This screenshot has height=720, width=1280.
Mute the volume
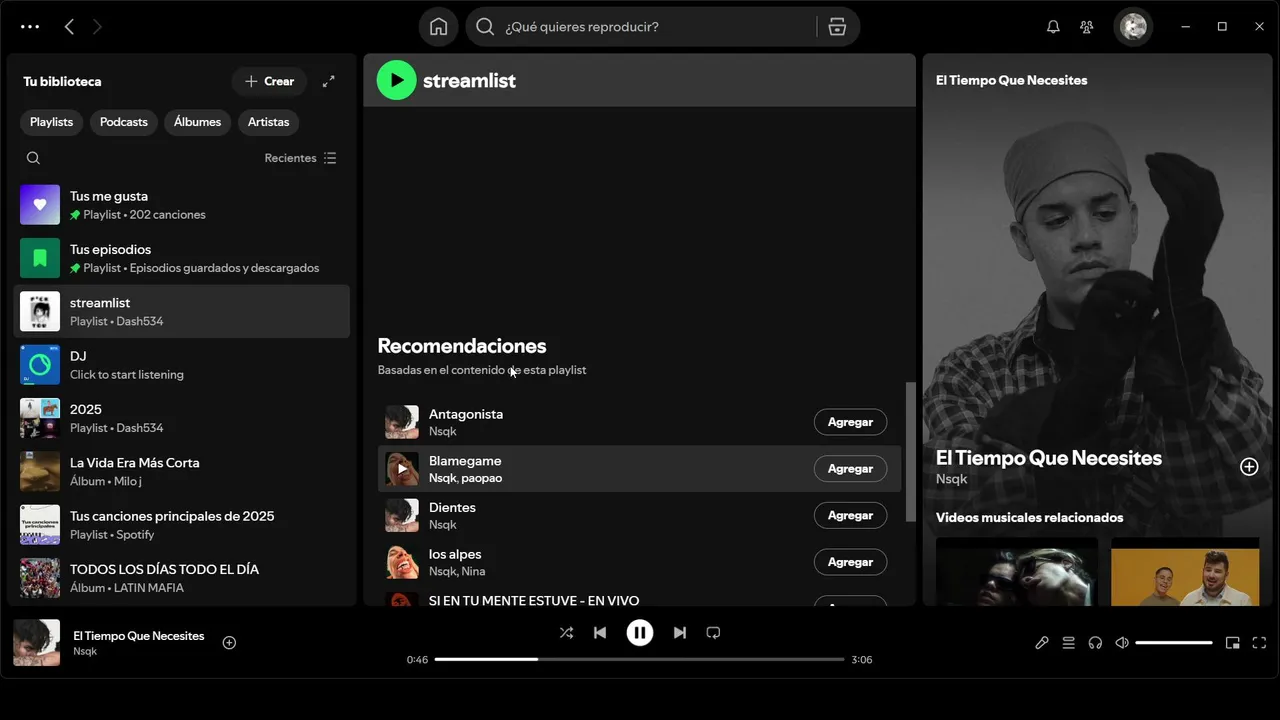click(1122, 643)
